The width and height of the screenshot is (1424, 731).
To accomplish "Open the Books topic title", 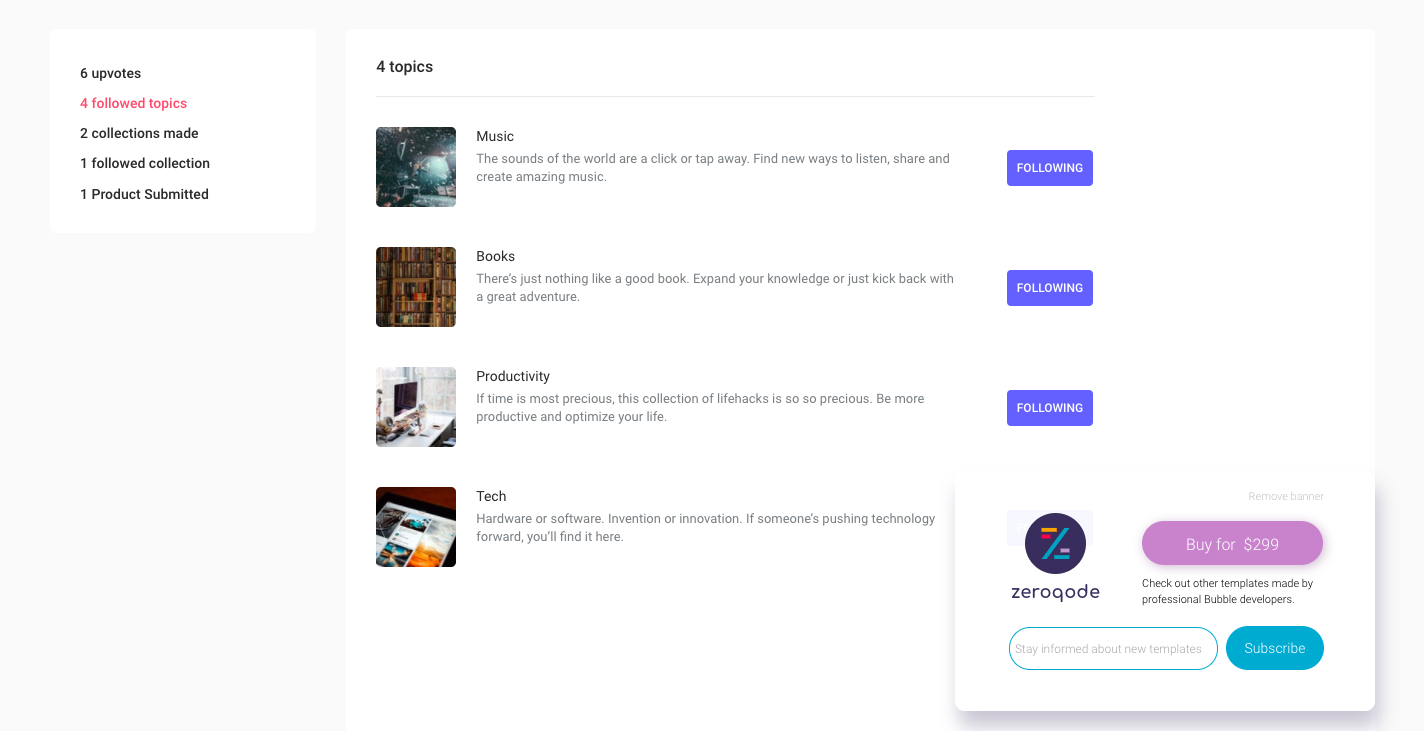I will tap(496, 256).
